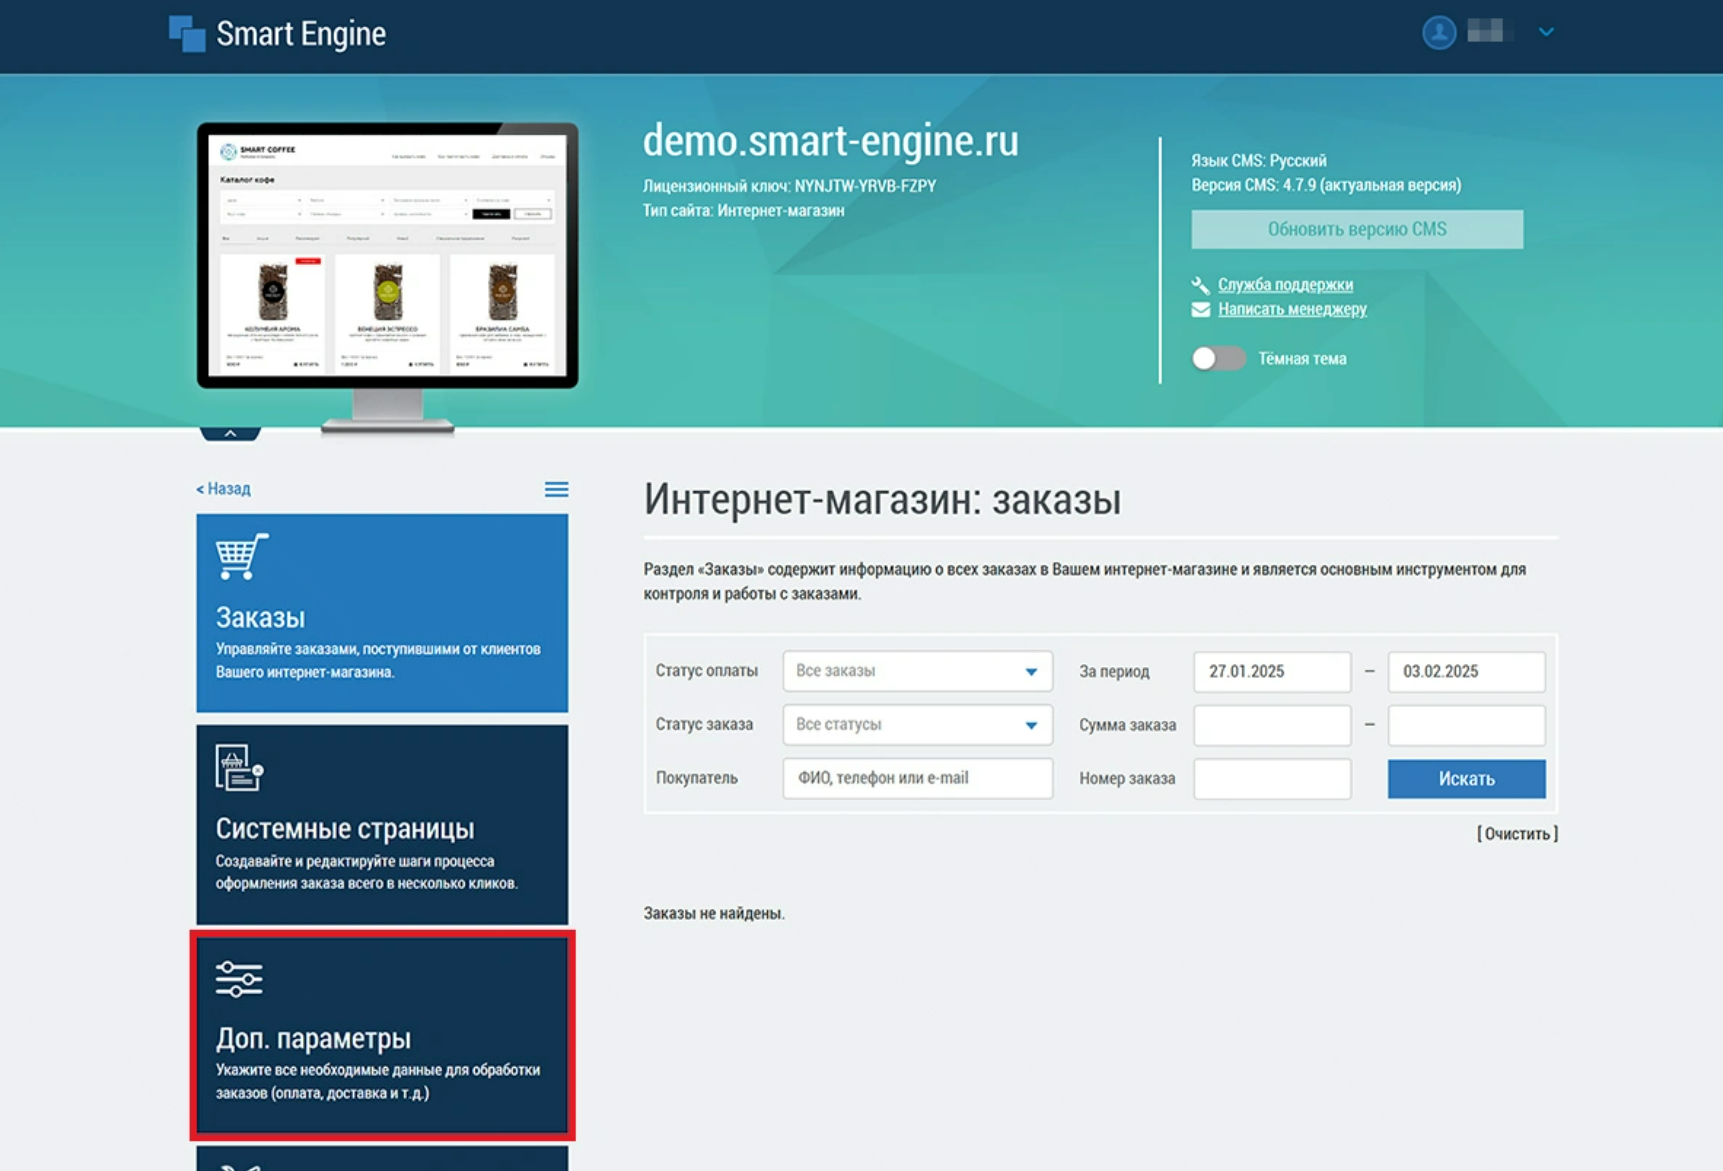Screen dimensions: 1723x1171
Task: Expand the Статус оплаты dropdown
Action: tap(917, 671)
